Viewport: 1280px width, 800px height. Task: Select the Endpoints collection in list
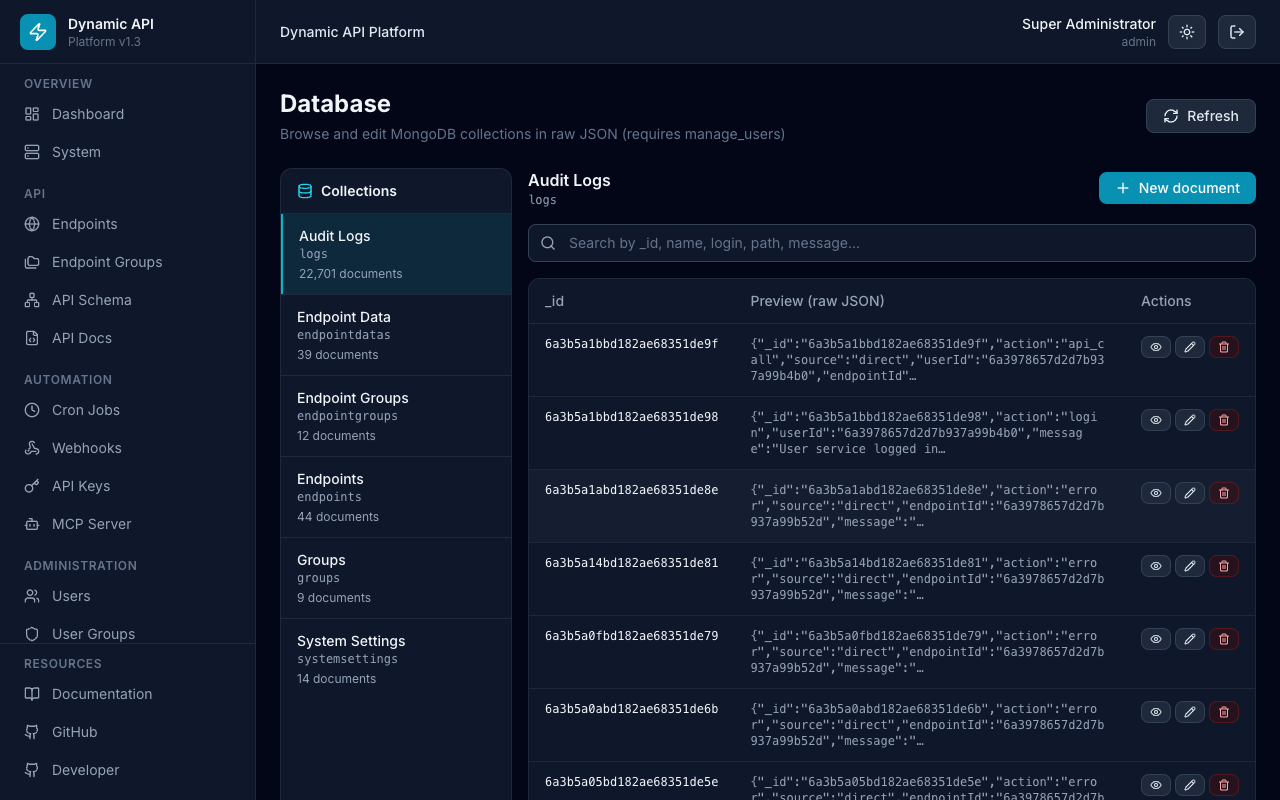tap(396, 497)
